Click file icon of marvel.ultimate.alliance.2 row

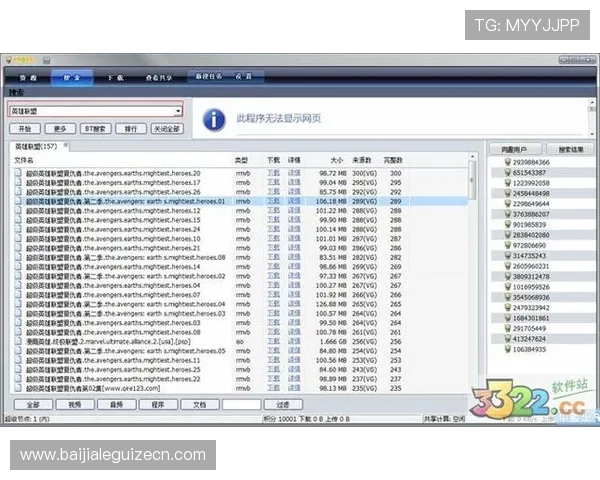point(18,341)
